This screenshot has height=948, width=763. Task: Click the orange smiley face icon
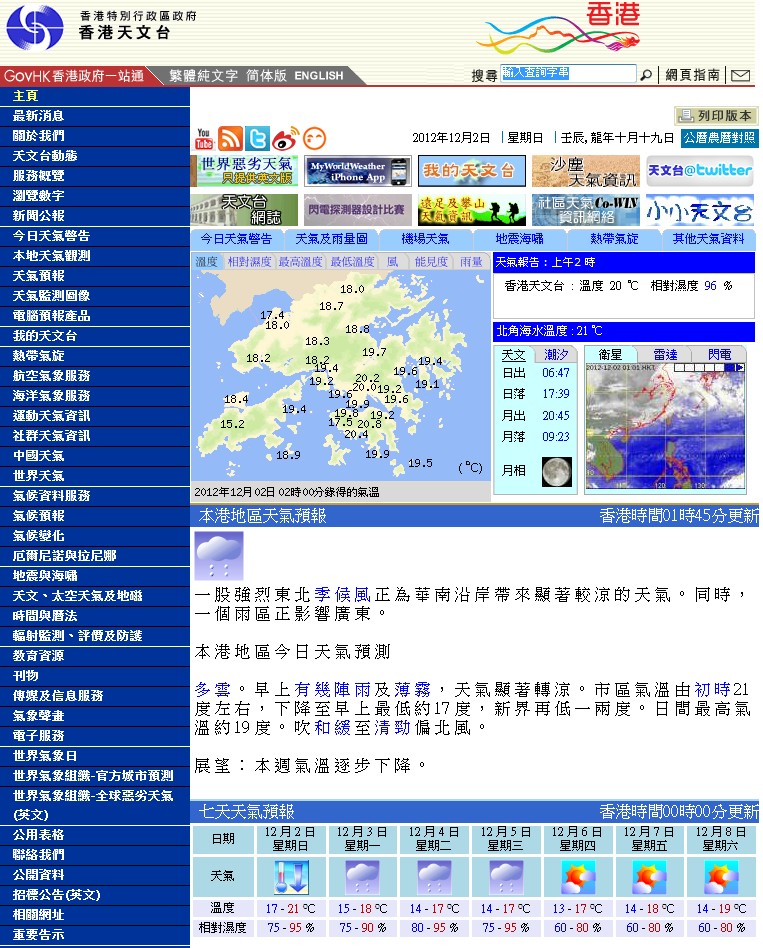[x=314, y=138]
